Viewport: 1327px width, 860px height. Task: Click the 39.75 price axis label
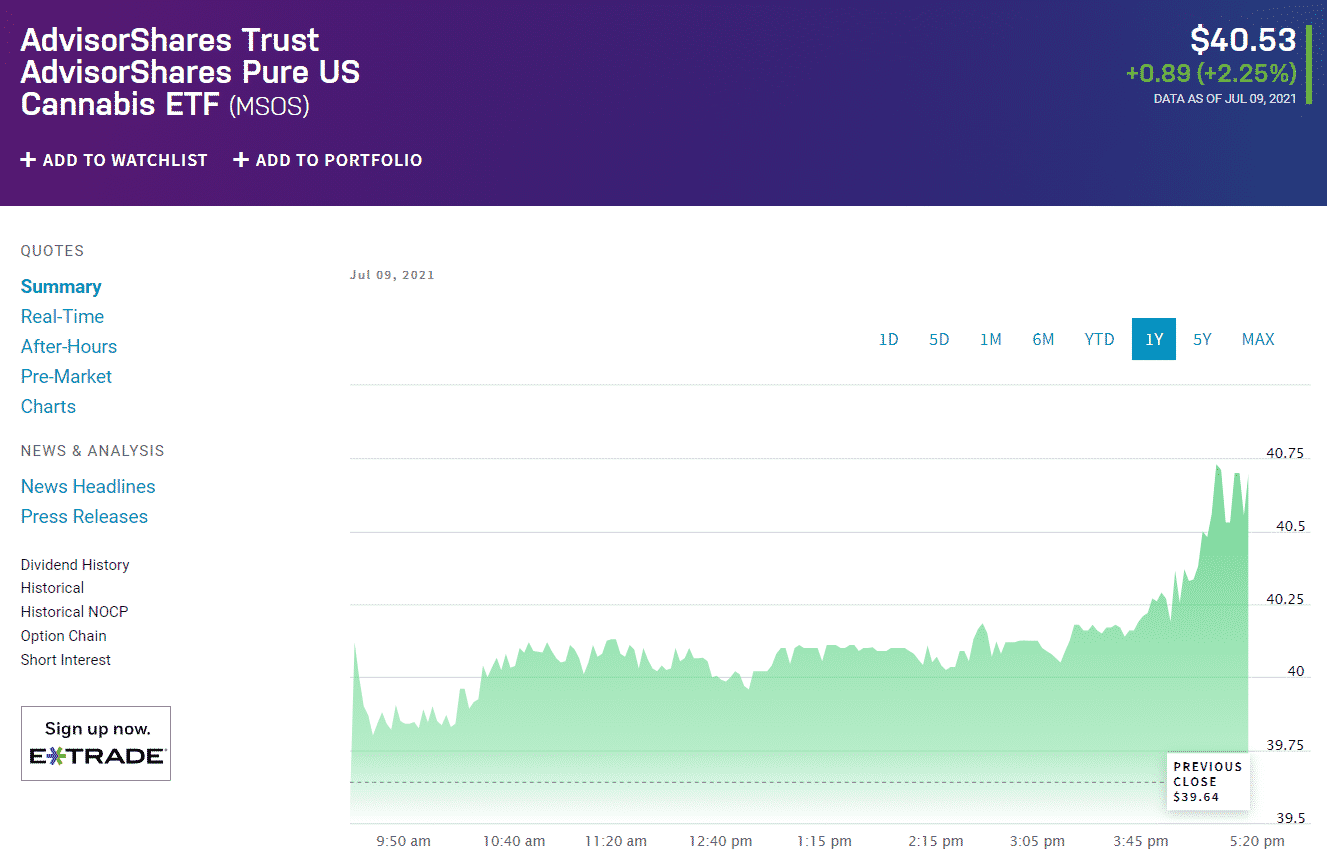(x=1285, y=745)
